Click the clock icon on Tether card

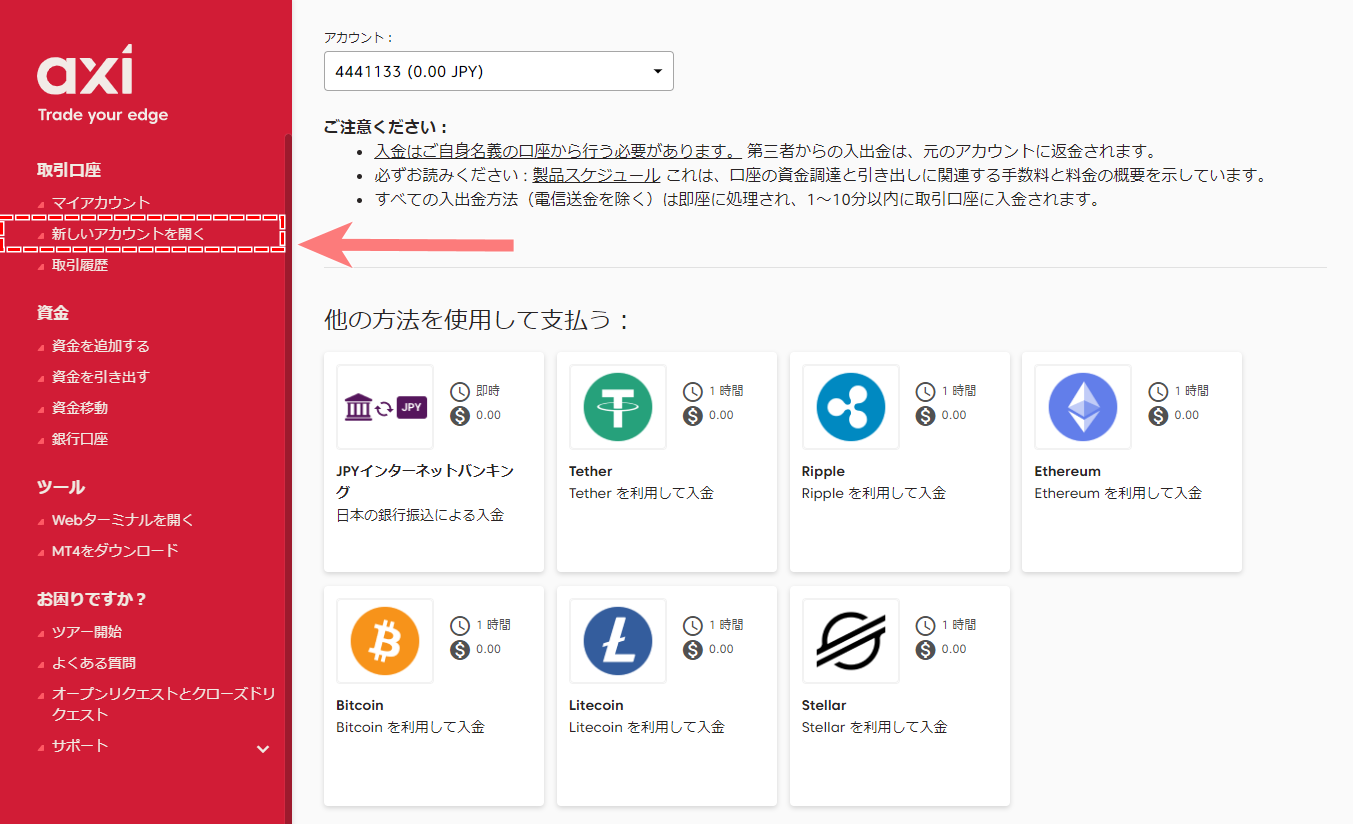(x=693, y=392)
